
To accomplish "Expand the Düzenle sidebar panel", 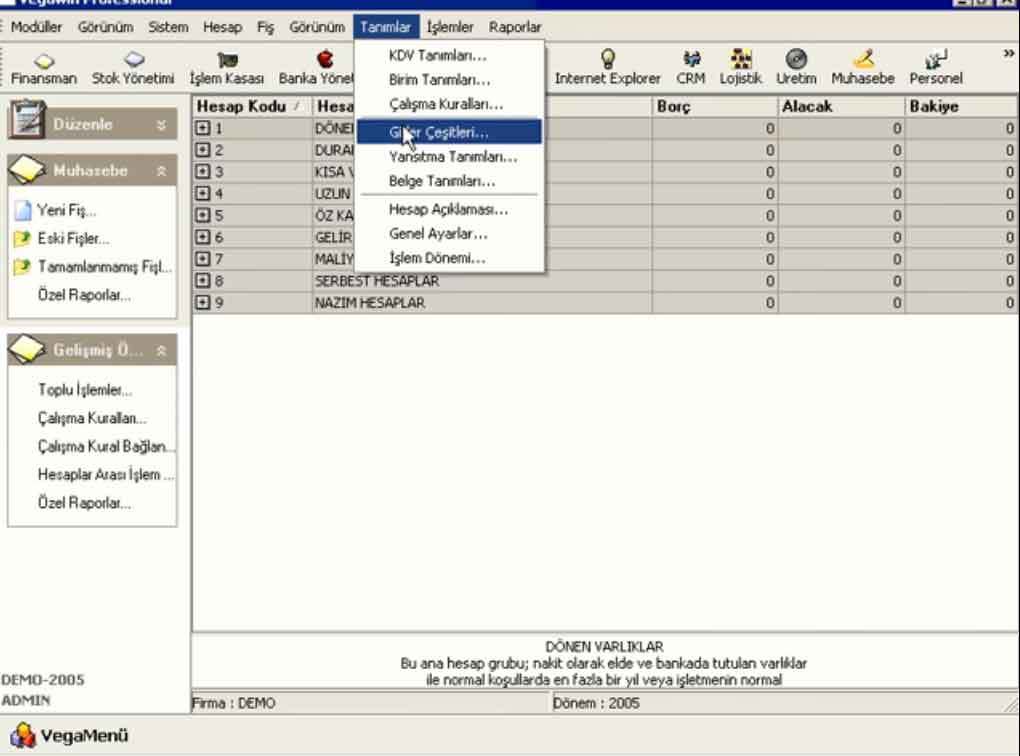I will (x=161, y=125).
